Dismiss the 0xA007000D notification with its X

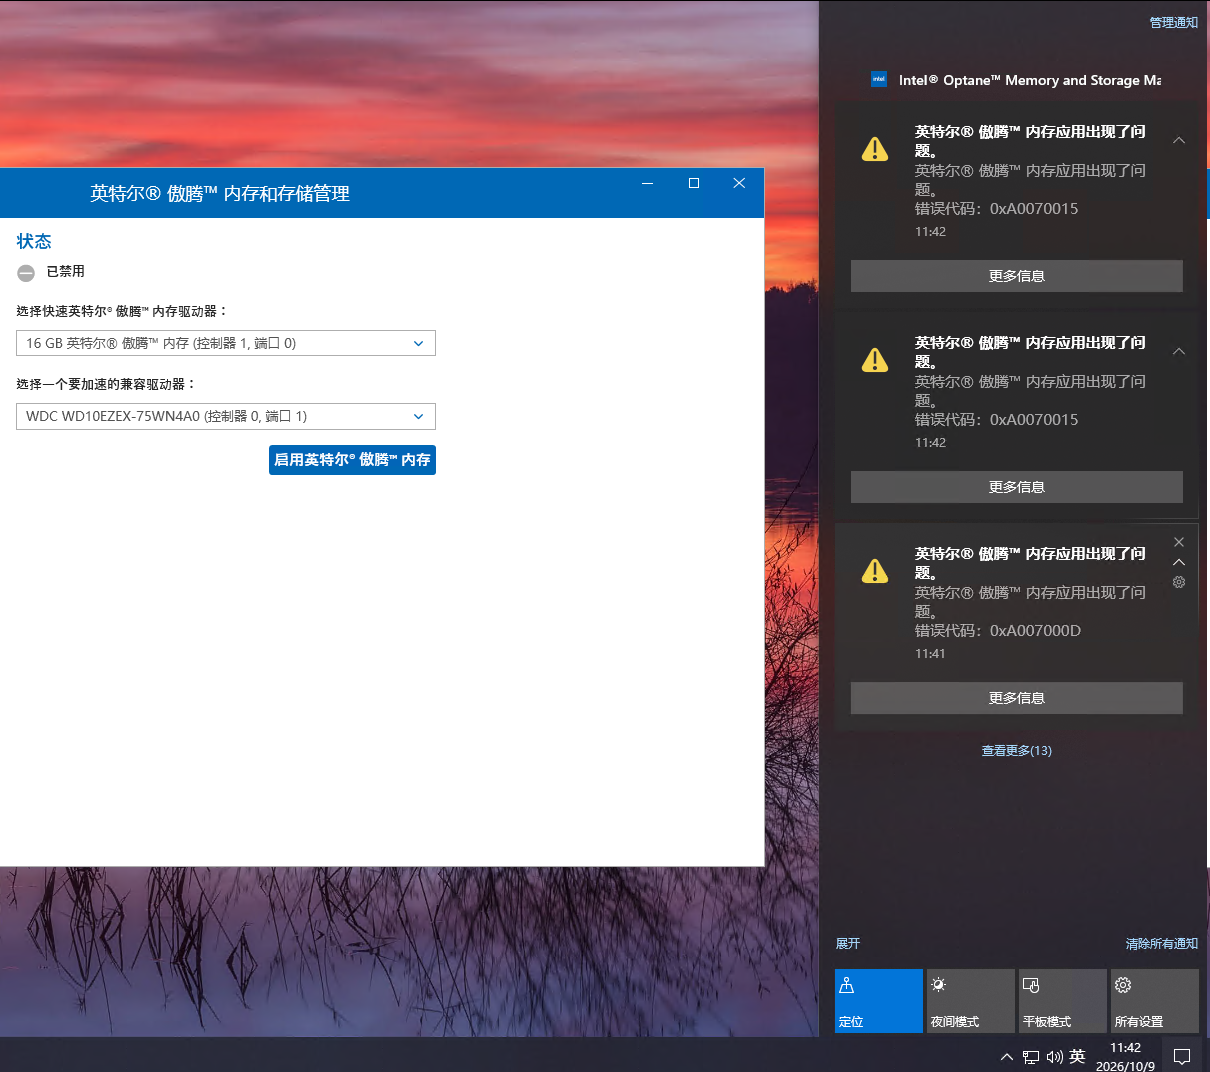click(x=1179, y=542)
